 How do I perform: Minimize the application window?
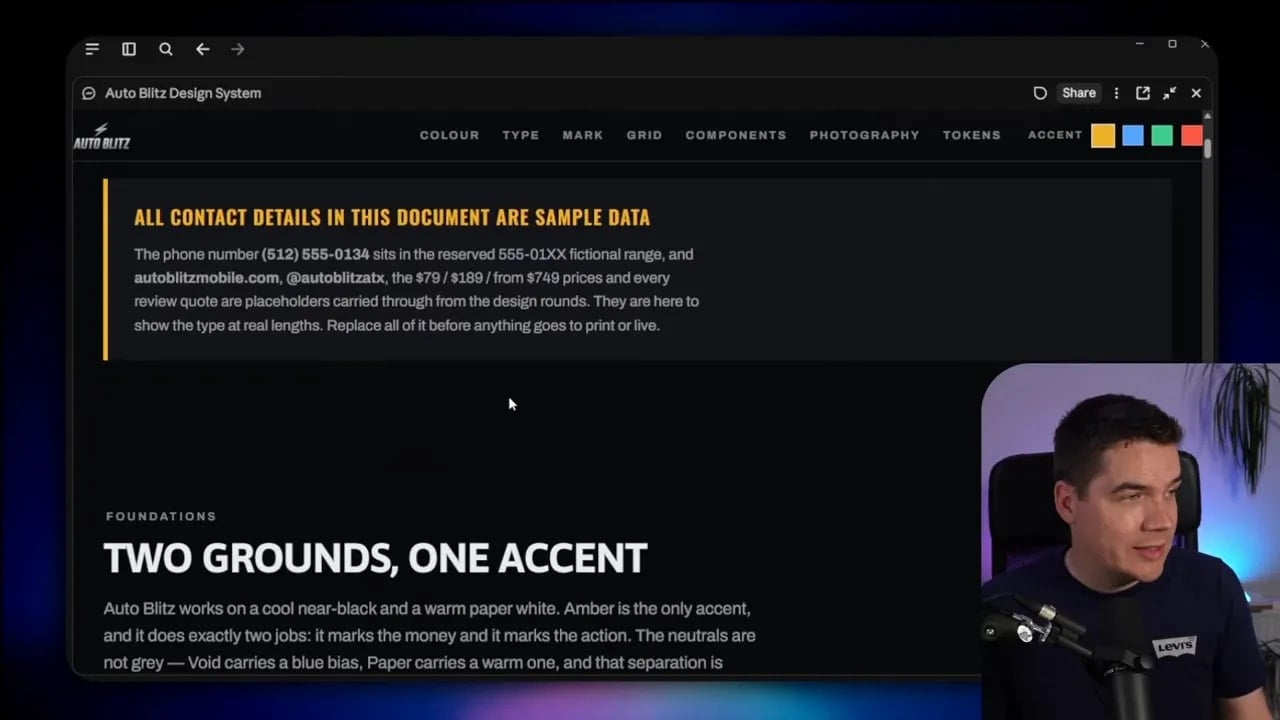tap(1140, 44)
